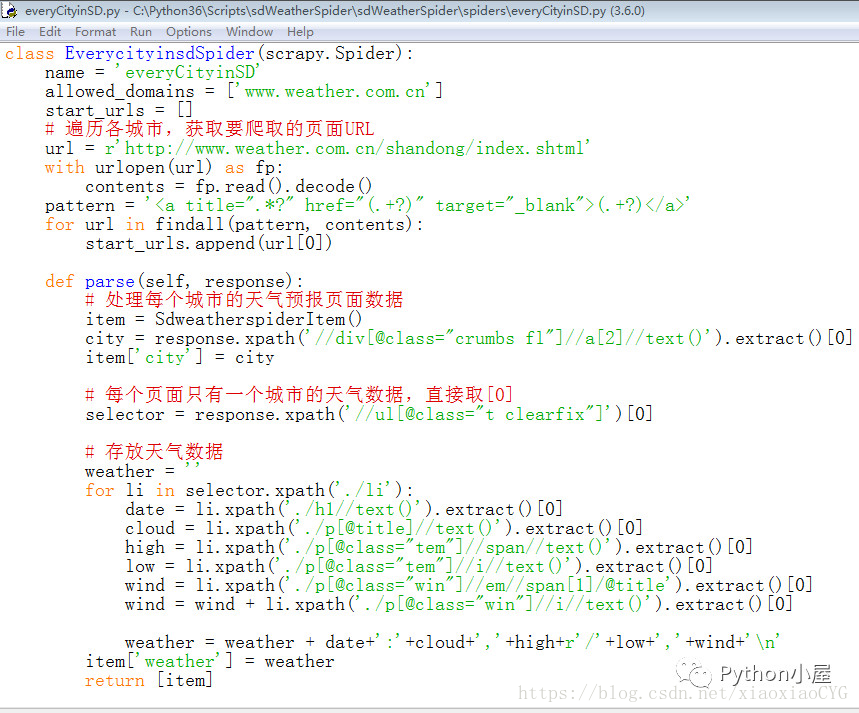Viewport: 859px width, 713px height.
Task: Click the selector xpath 't clearfix' line
Action: point(369,414)
